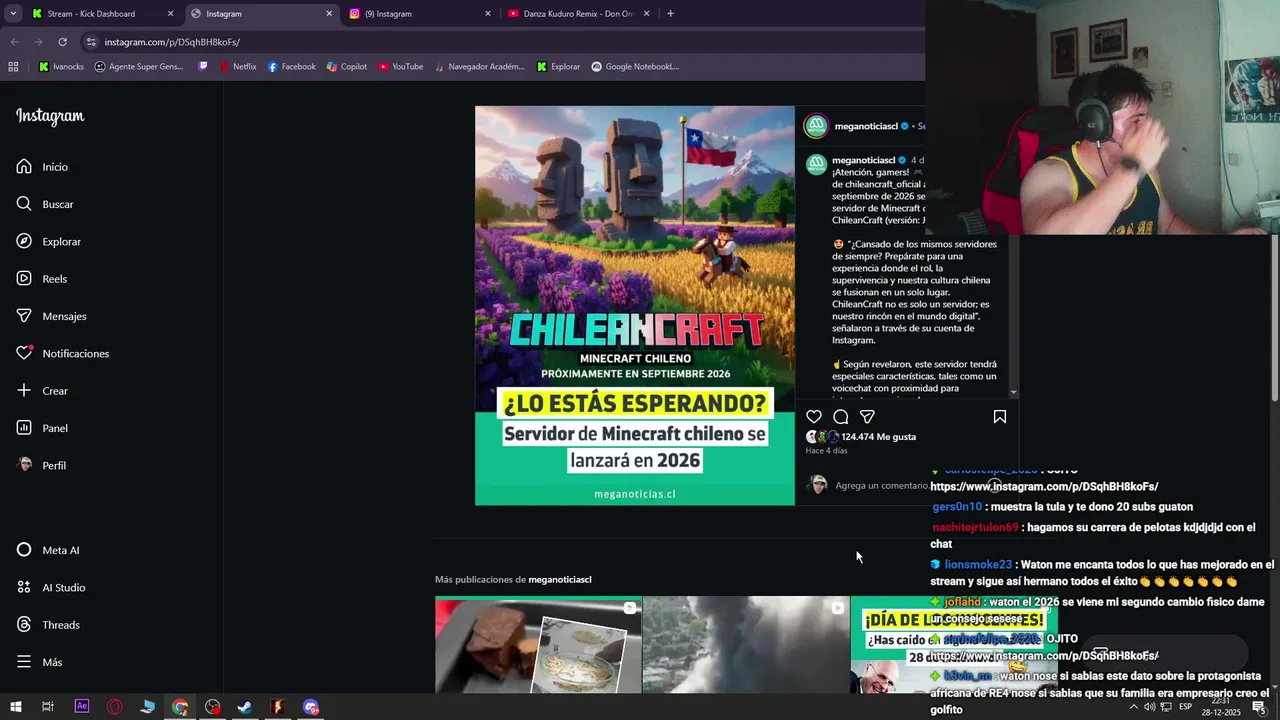This screenshot has height=720, width=1280.
Task: Click the caption scrollbar down arrow
Action: tap(1014, 393)
